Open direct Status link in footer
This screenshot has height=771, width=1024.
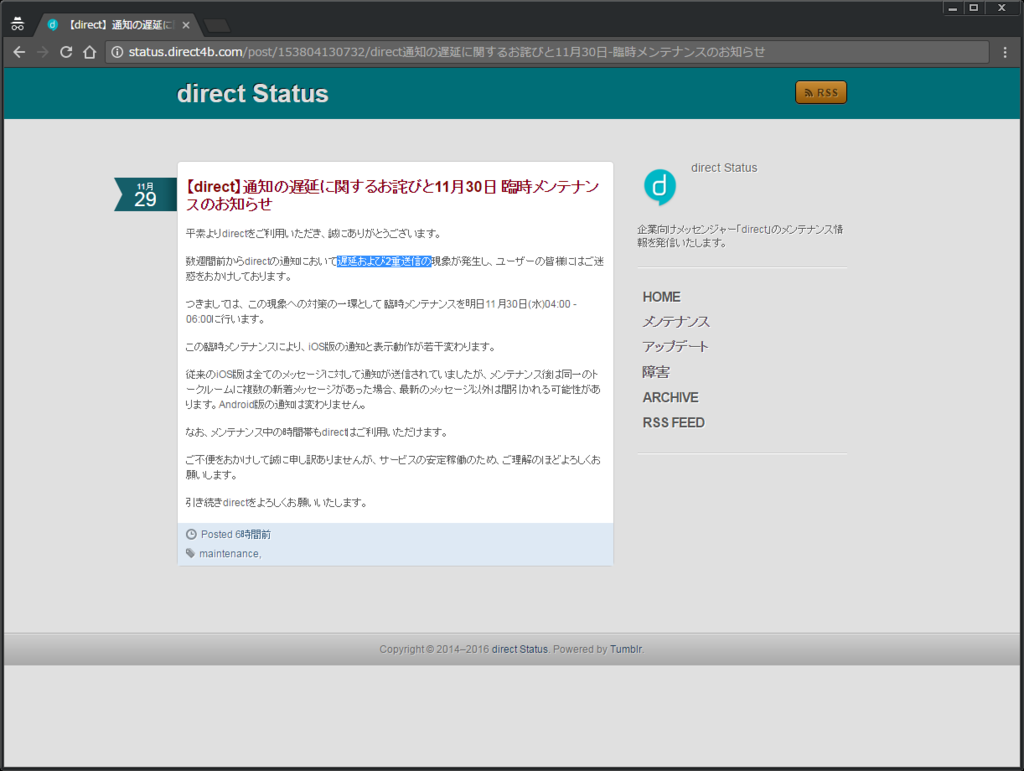[x=520, y=649]
